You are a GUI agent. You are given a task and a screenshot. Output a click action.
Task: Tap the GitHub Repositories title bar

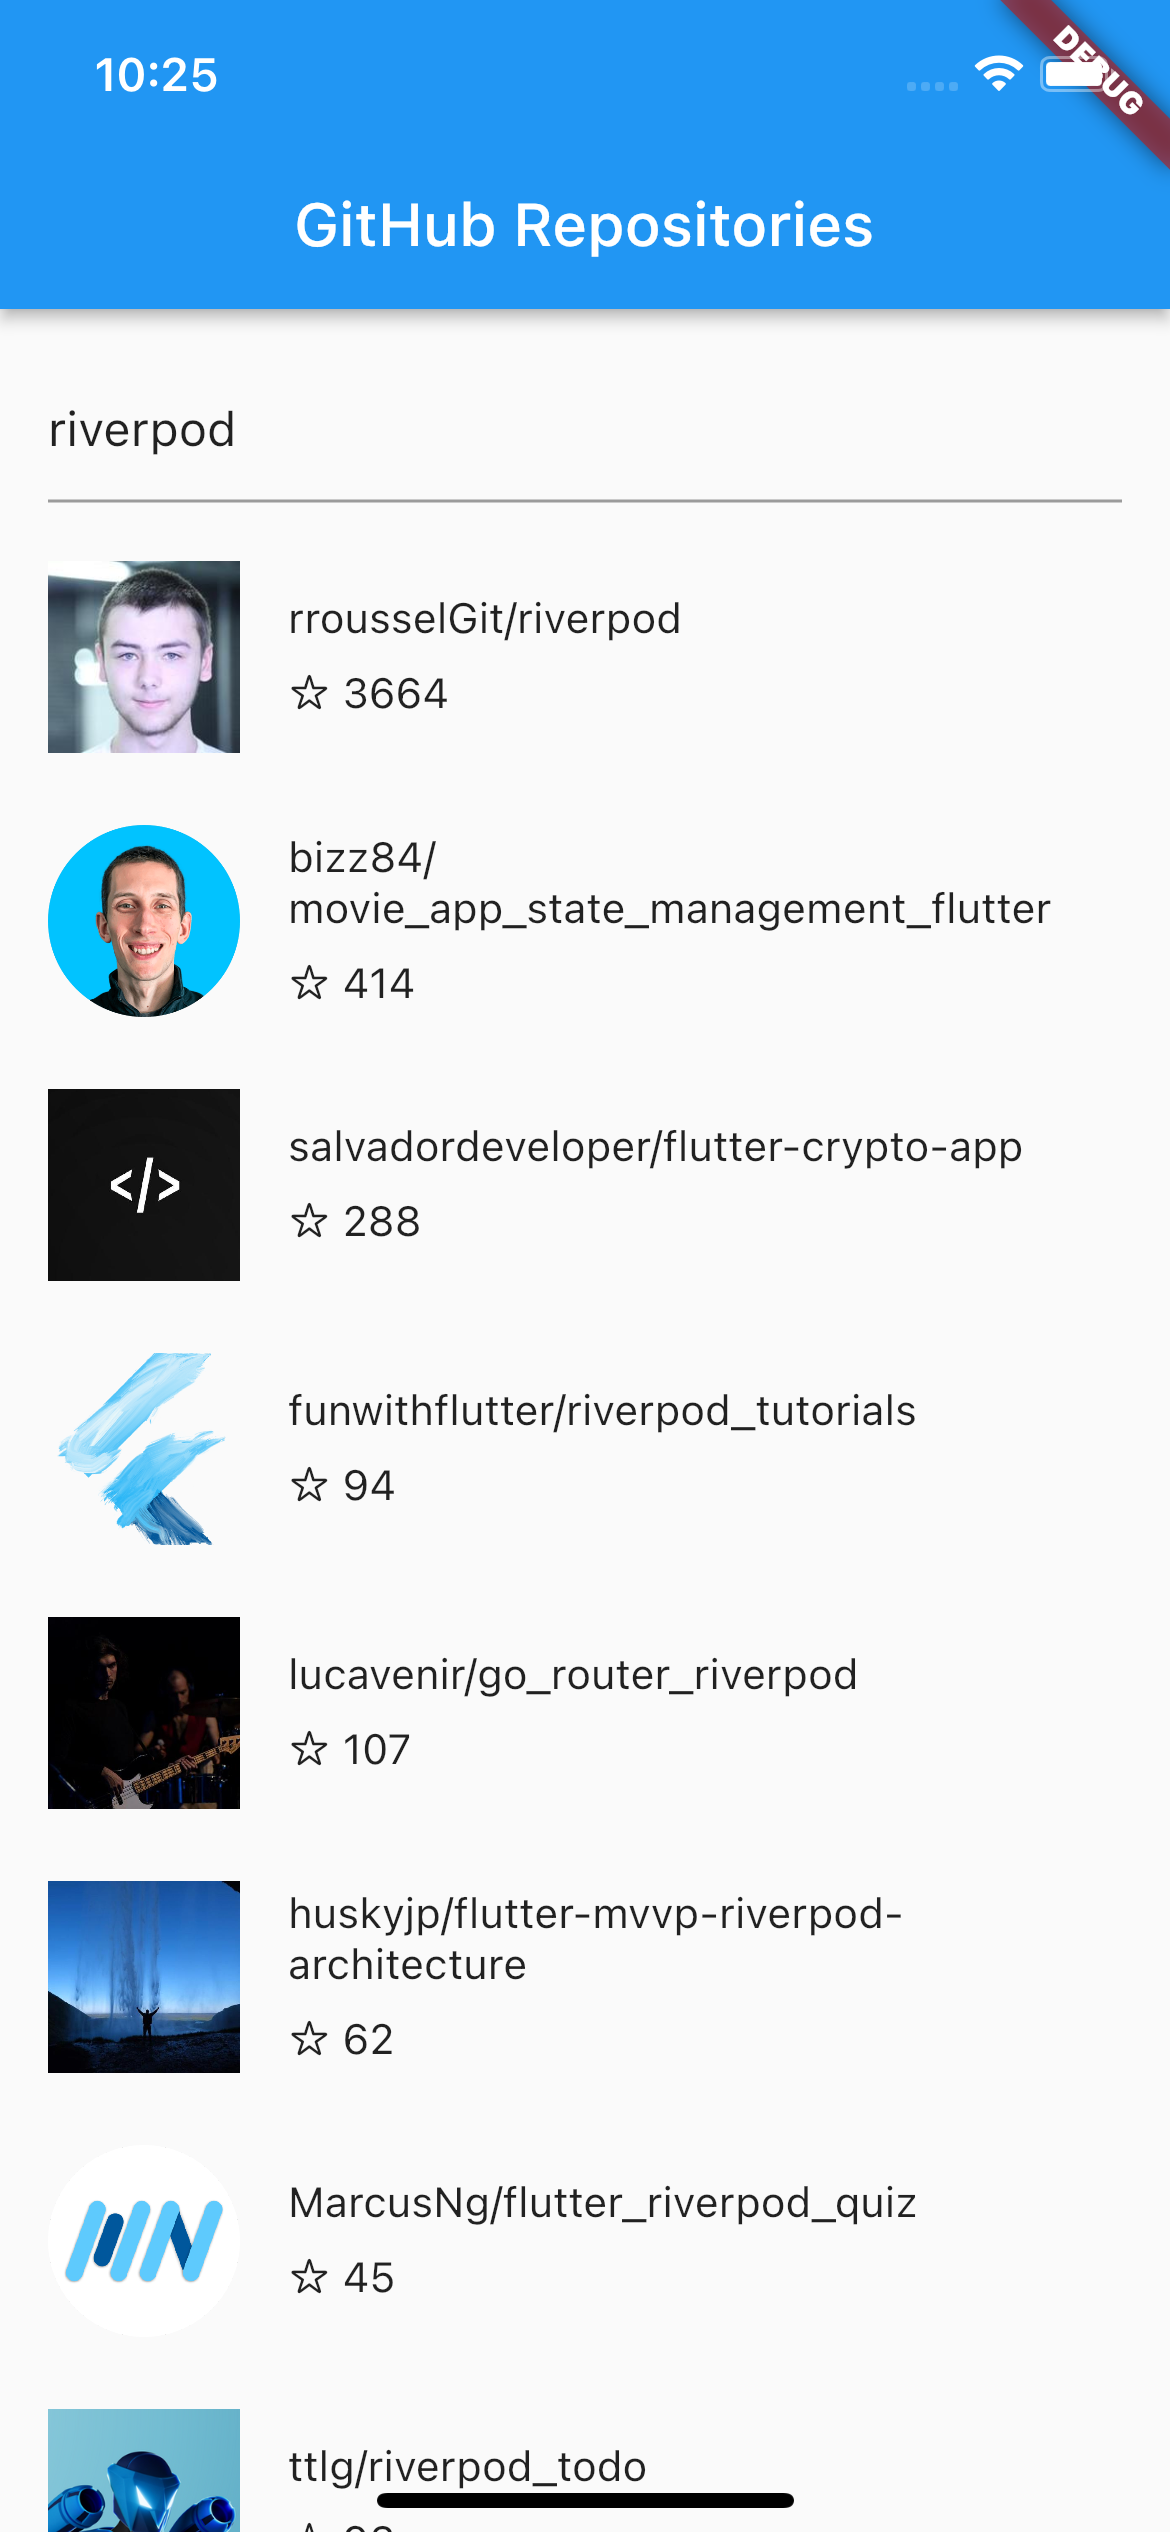click(585, 226)
